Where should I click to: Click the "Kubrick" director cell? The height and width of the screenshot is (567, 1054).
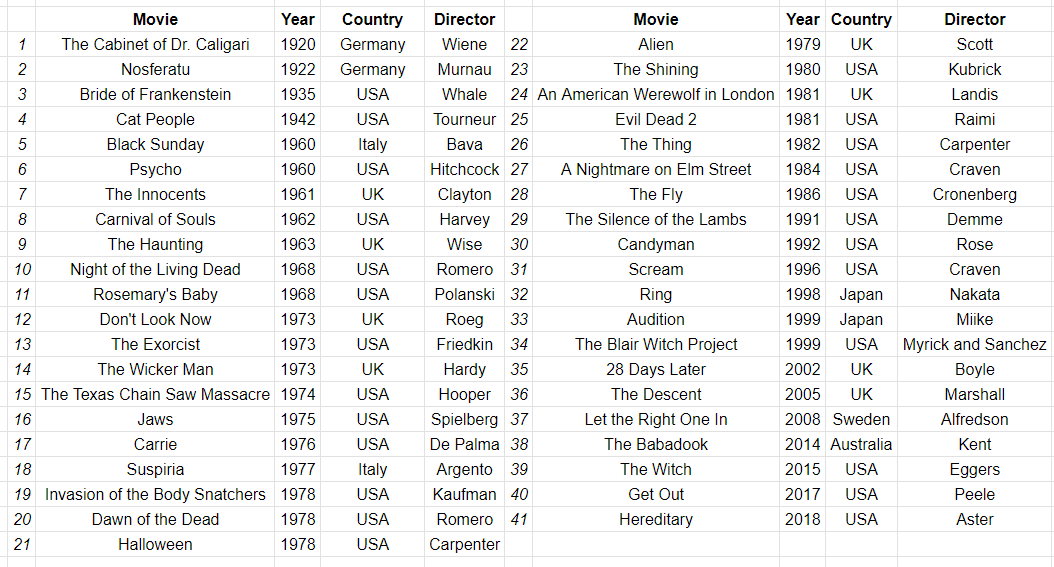pos(974,69)
